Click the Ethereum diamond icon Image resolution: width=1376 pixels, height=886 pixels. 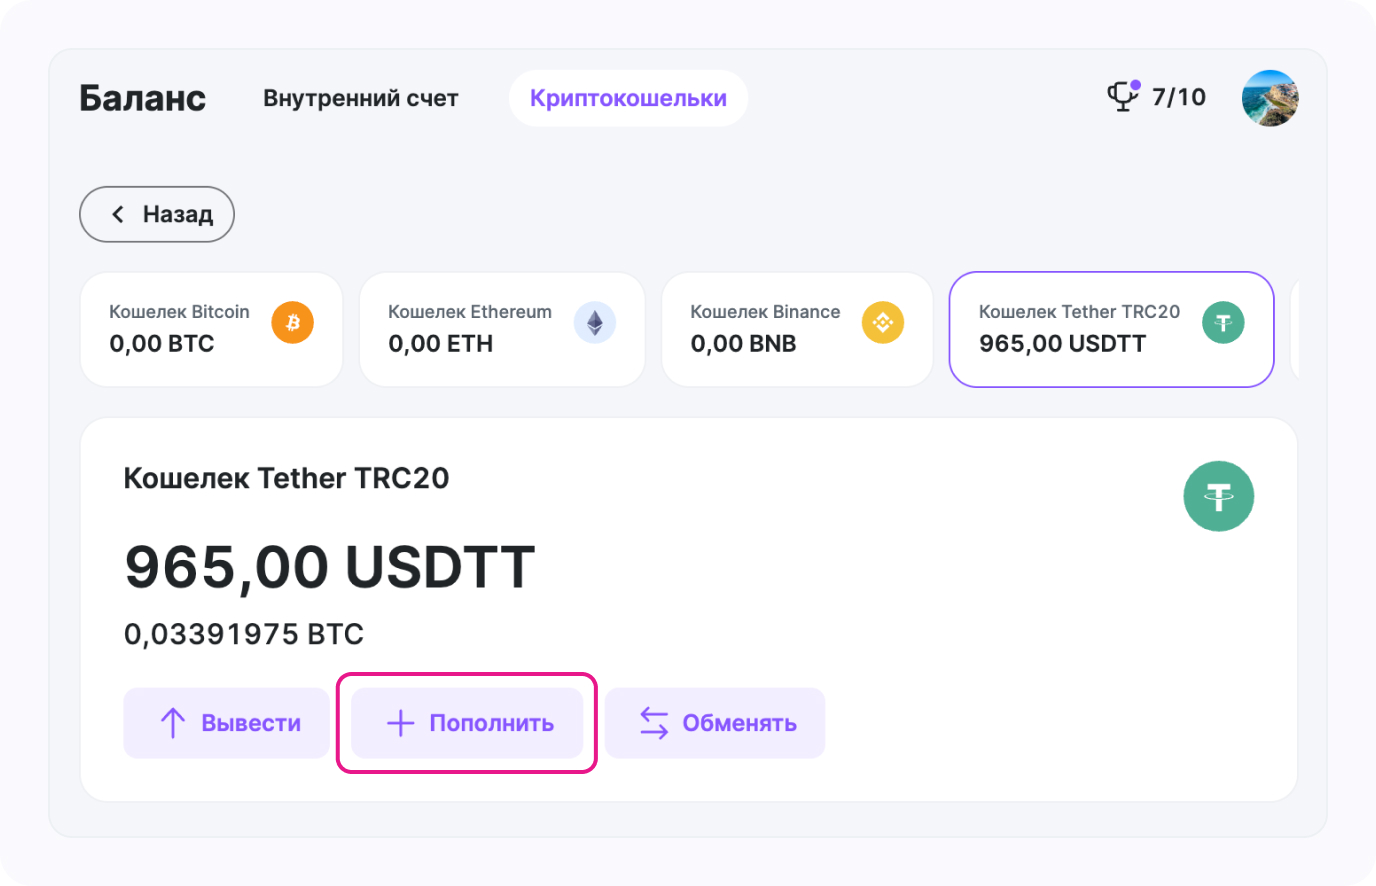click(595, 323)
